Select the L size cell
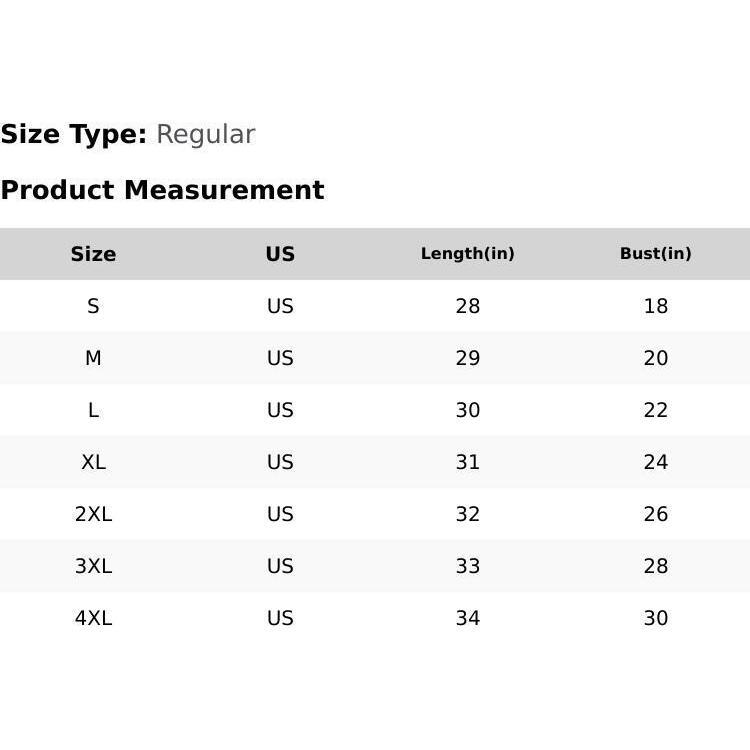The width and height of the screenshot is (750, 750). click(93, 410)
